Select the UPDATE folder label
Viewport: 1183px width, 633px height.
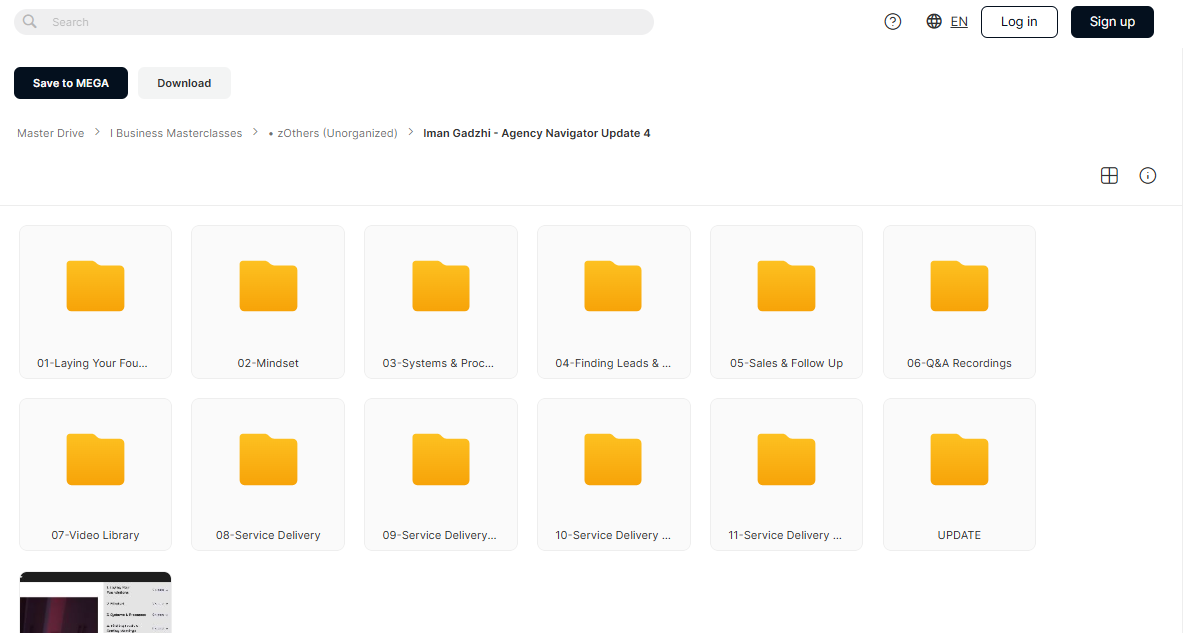point(959,535)
